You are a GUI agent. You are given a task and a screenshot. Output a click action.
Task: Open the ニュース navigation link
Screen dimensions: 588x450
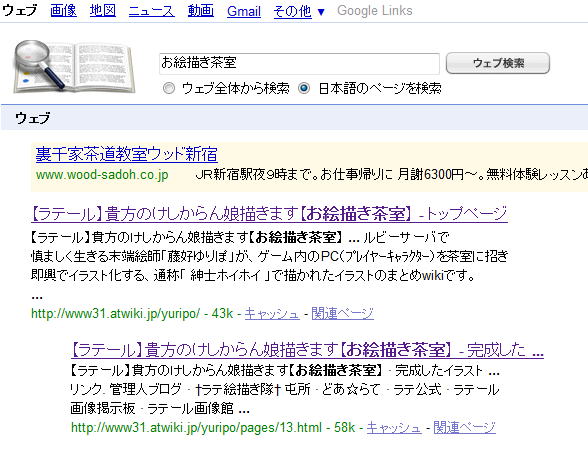(x=152, y=11)
